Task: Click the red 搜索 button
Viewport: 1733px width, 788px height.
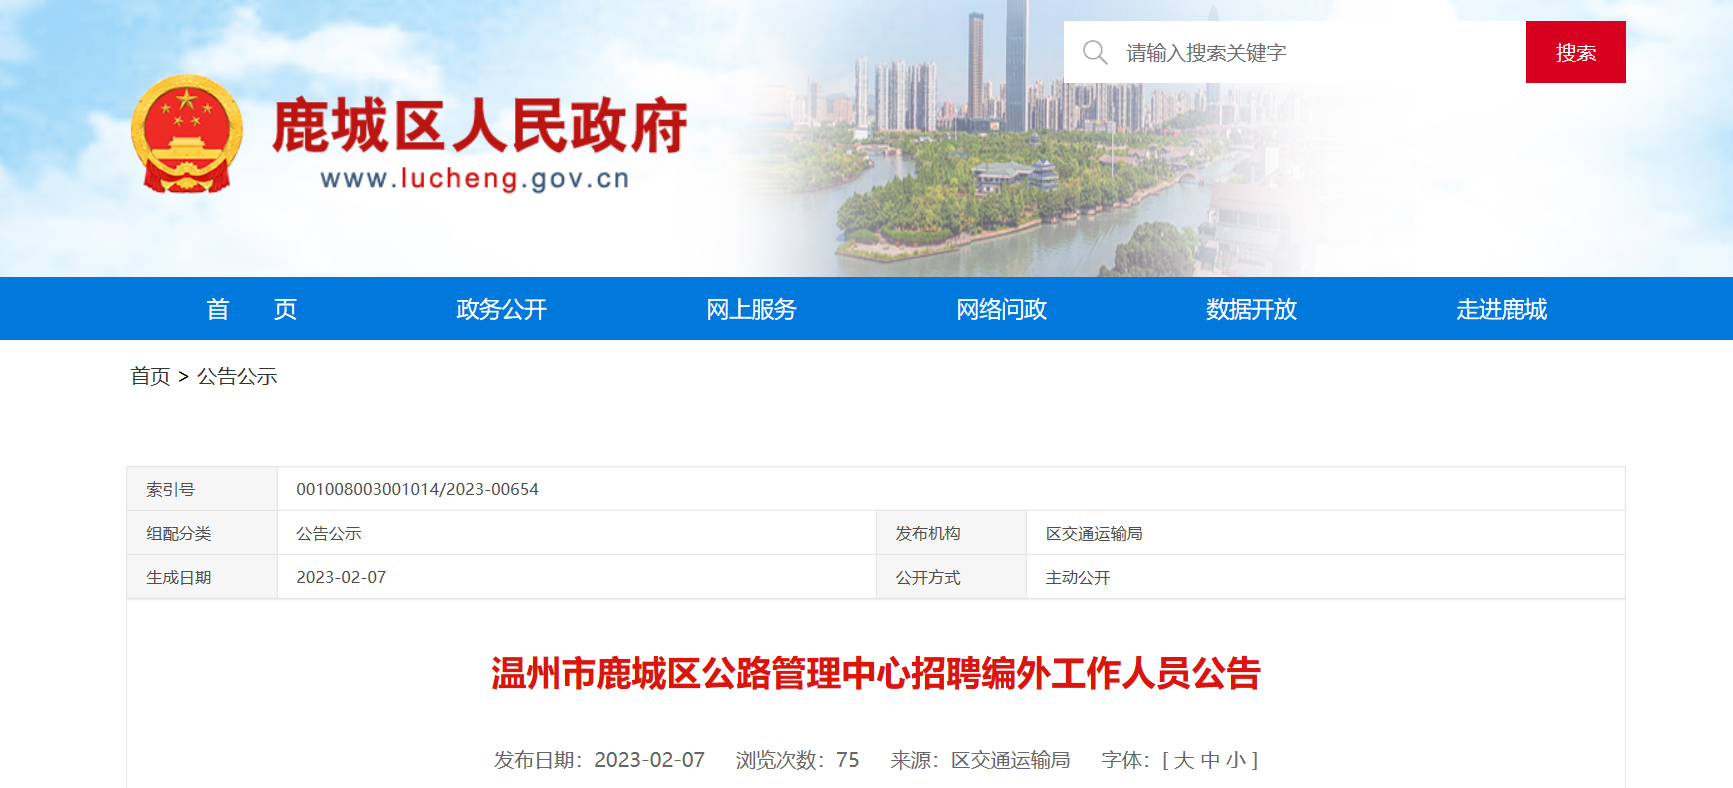Action: (x=1576, y=52)
